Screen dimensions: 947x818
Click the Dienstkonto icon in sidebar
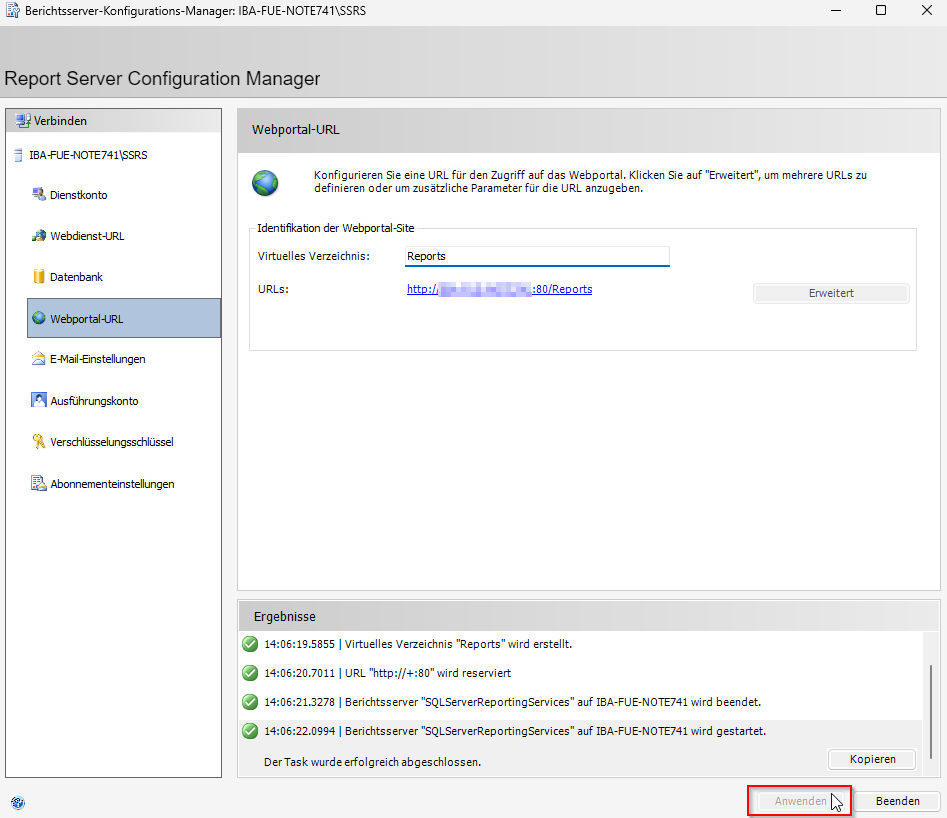click(x=39, y=194)
